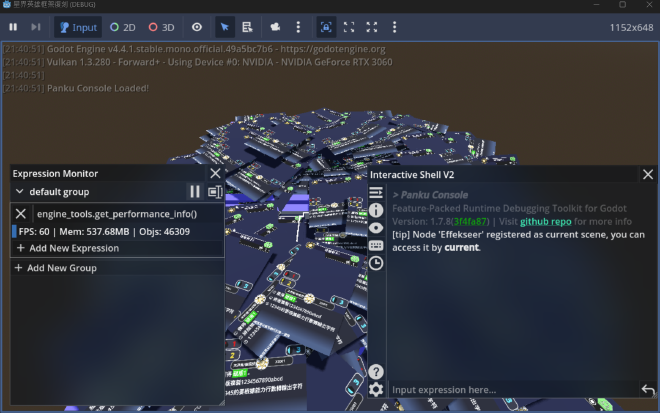
Task: Open the github repo link
Action: point(546,221)
